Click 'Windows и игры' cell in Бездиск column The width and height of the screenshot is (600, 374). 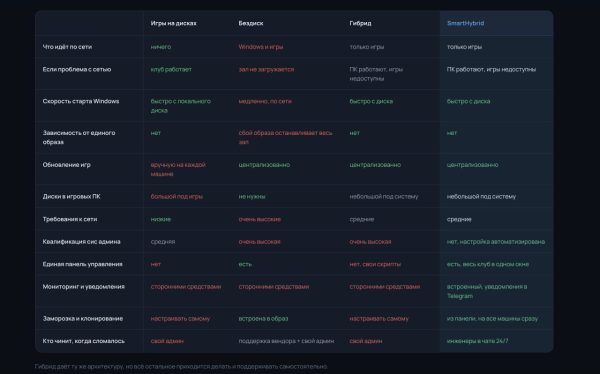261,47
